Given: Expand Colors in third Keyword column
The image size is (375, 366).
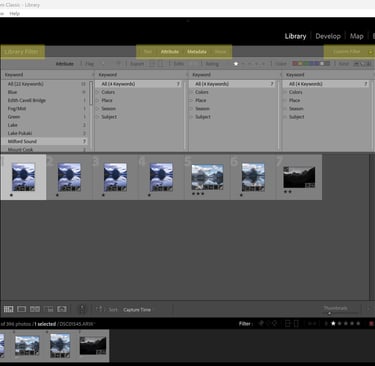Looking at the screenshot, I should (192, 92).
